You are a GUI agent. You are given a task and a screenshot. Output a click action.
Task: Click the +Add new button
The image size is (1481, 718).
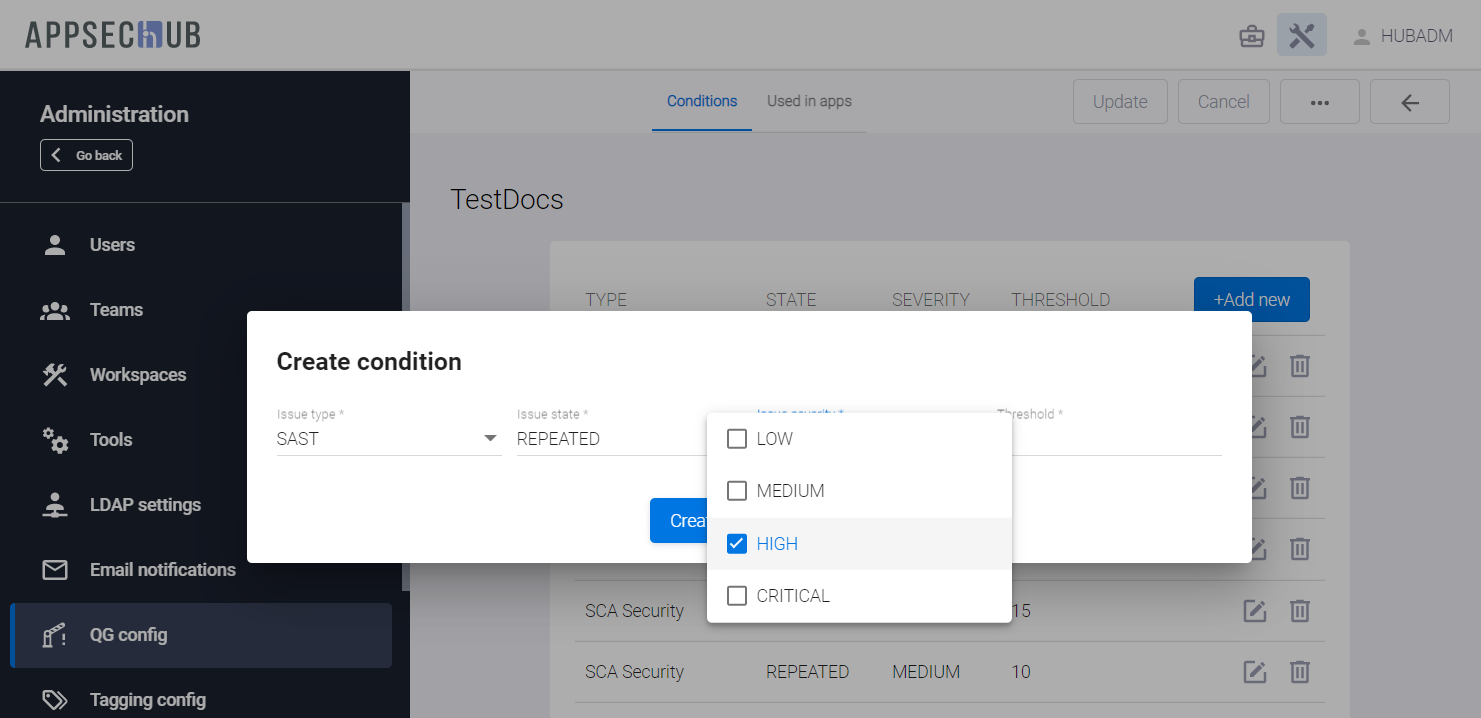pyautogui.click(x=1251, y=299)
